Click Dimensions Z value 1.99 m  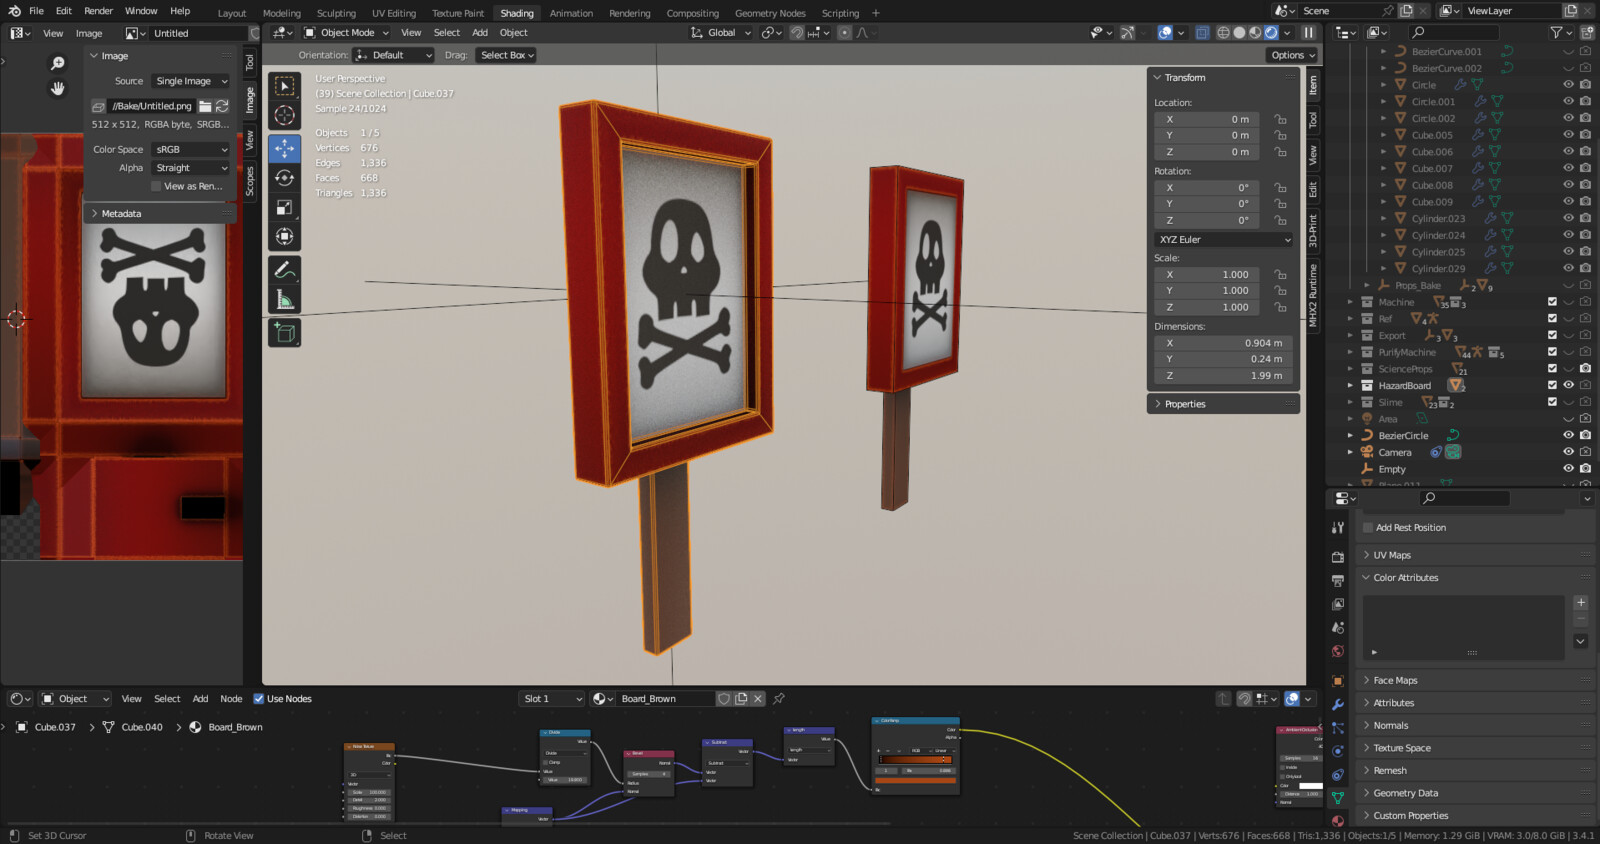pyautogui.click(x=1224, y=376)
